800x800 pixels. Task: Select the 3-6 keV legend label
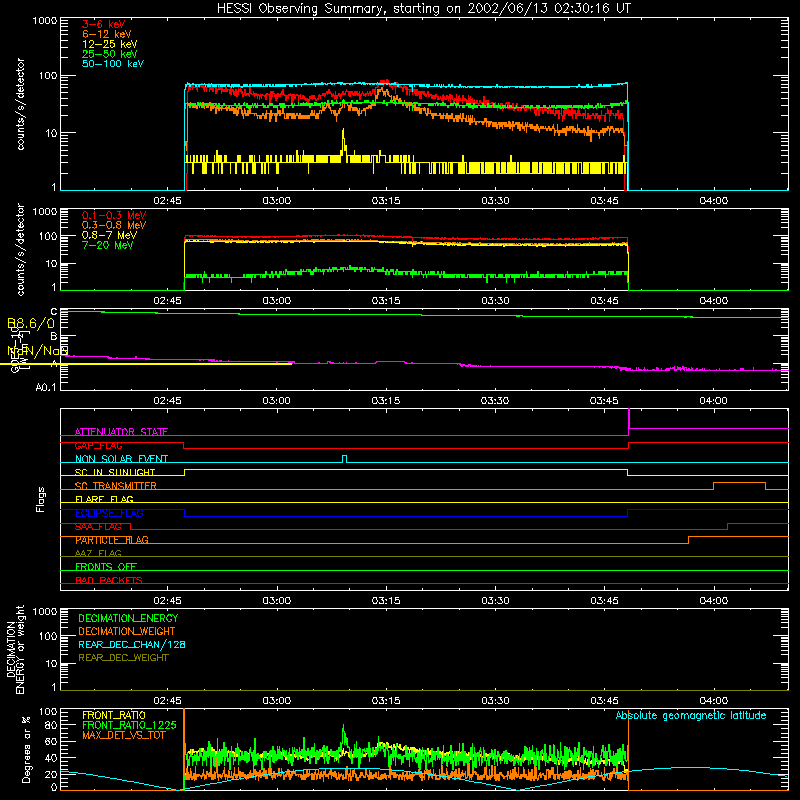tap(103, 24)
